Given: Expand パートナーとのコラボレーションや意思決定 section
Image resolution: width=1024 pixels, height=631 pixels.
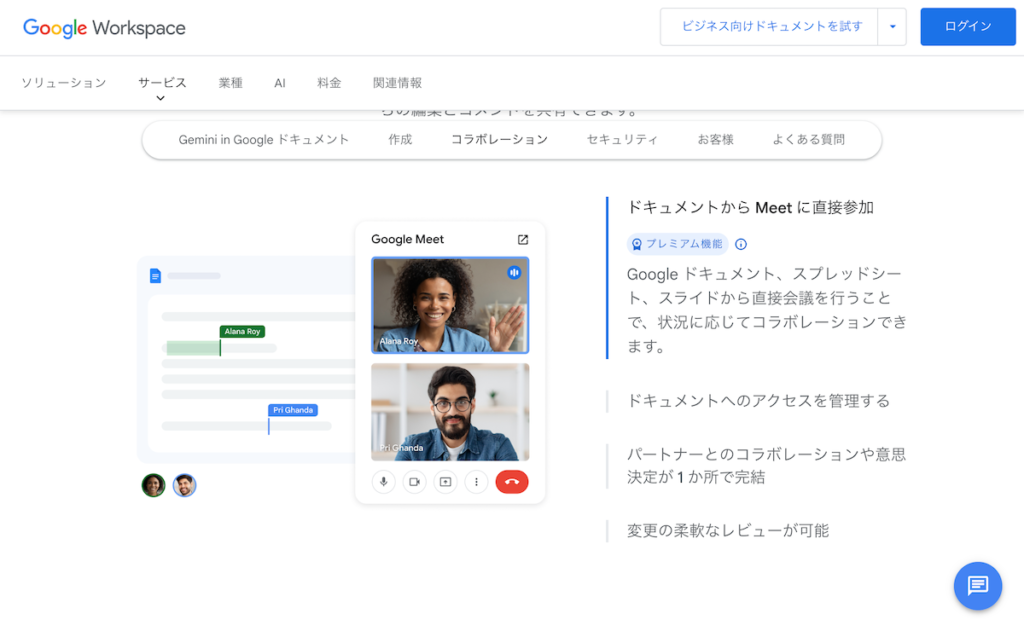Looking at the screenshot, I should tap(767, 466).
